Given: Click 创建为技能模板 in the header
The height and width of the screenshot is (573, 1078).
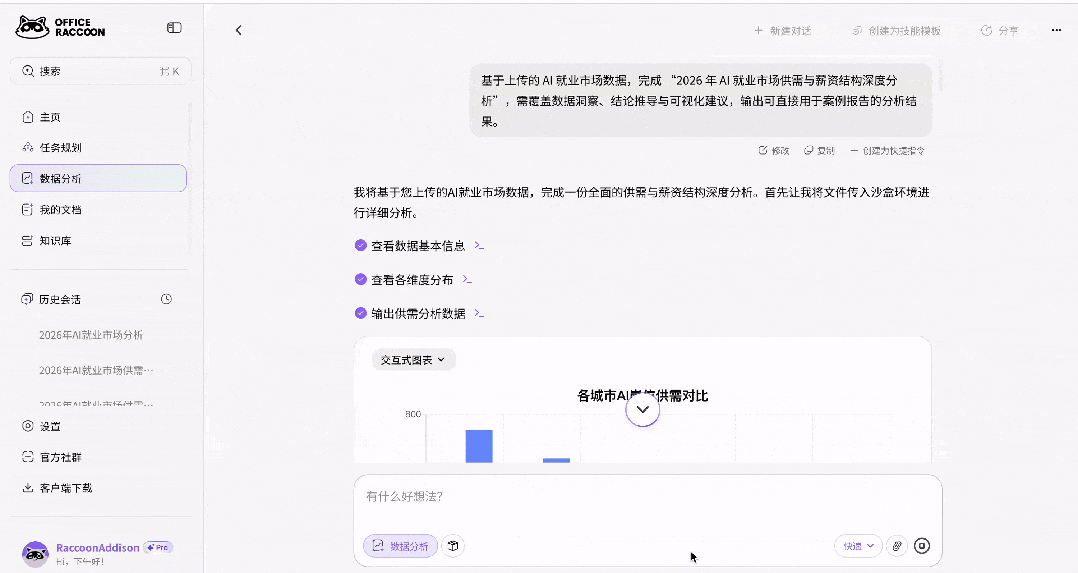Looking at the screenshot, I should click(896, 31).
